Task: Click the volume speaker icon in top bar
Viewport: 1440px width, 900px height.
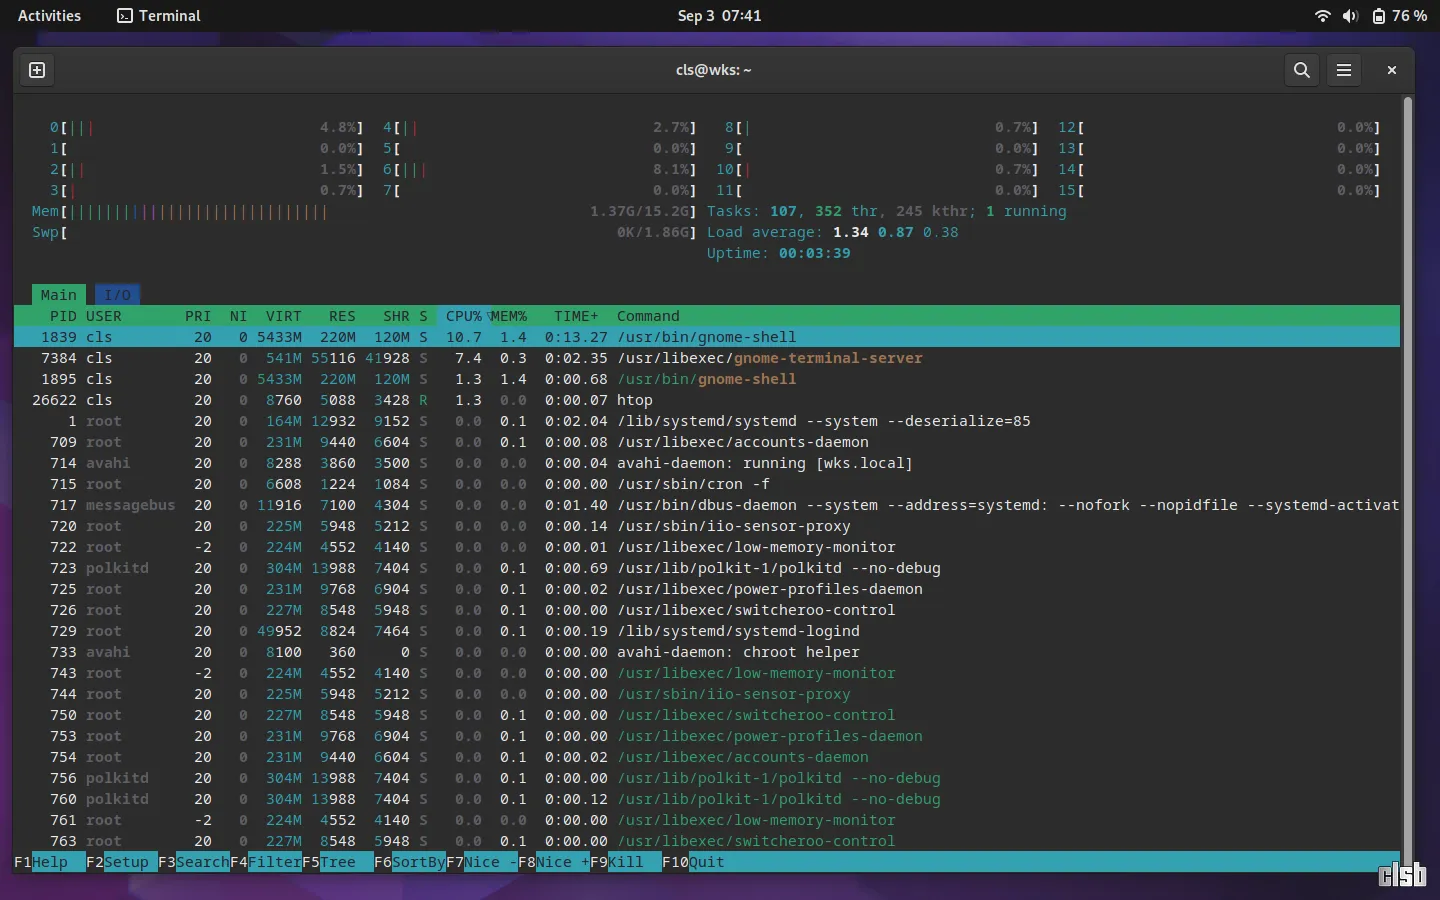Action: 1350,16
